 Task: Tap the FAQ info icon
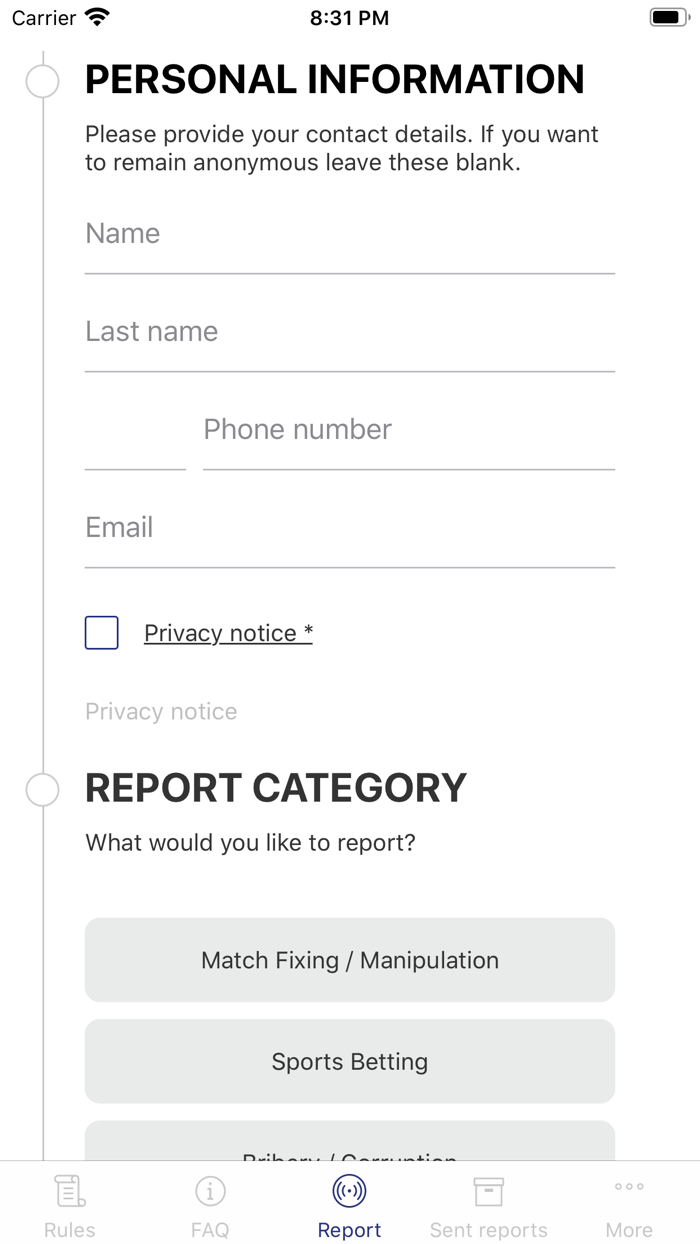click(x=210, y=1191)
